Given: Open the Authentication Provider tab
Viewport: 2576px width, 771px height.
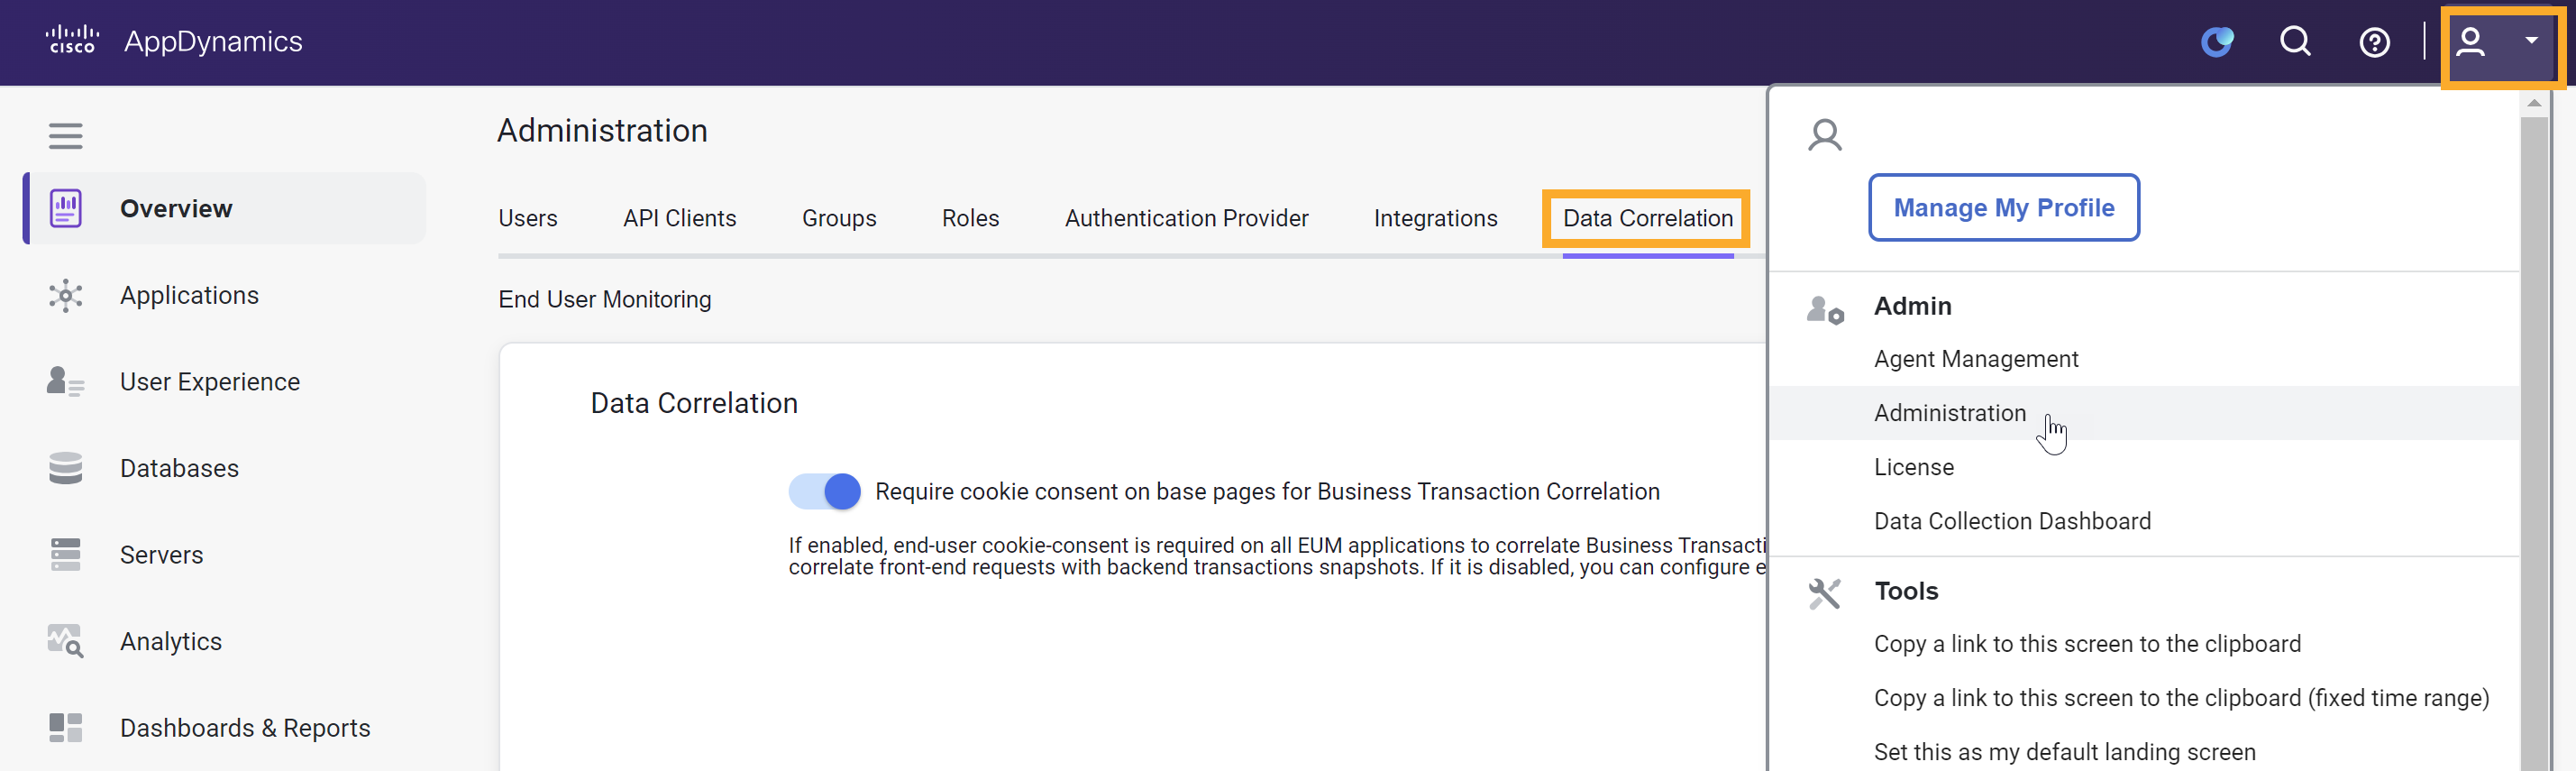Looking at the screenshot, I should pyautogui.click(x=1186, y=218).
